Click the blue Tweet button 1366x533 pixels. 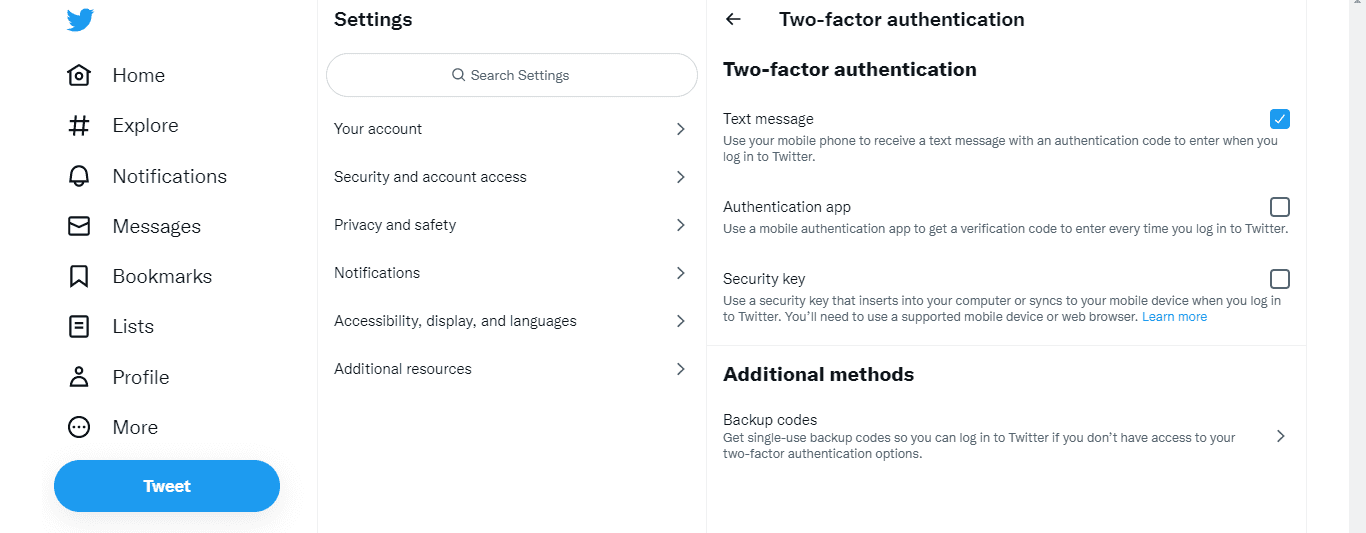tap(167, 486)
